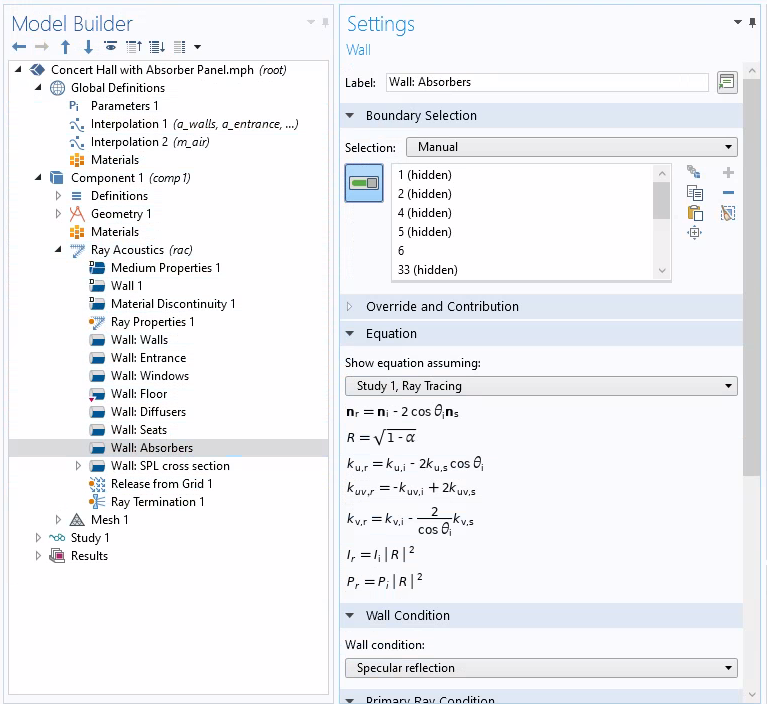Move the selected node up
This screenshot has width=767, height=704.
(x=65, y=47)
